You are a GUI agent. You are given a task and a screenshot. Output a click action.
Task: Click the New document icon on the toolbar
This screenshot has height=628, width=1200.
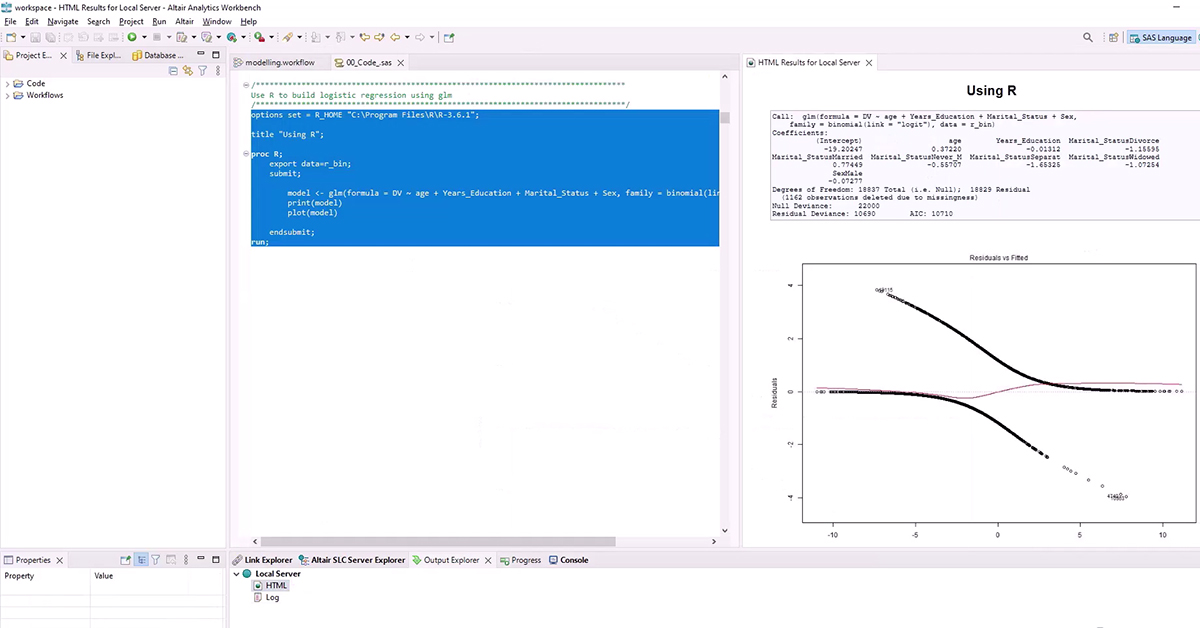pyautogui.click(x=11, y=37)
